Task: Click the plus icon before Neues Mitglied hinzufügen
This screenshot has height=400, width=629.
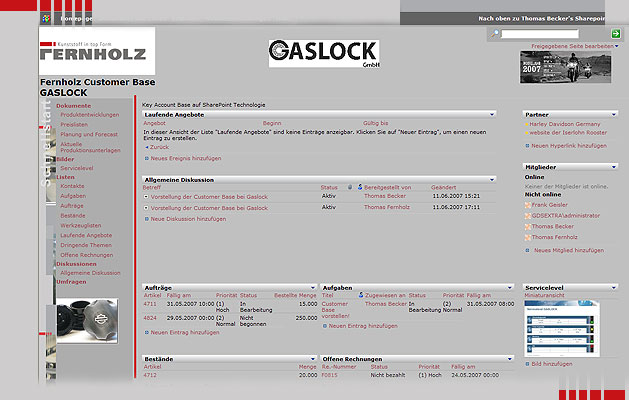Action: click(527, 250)
